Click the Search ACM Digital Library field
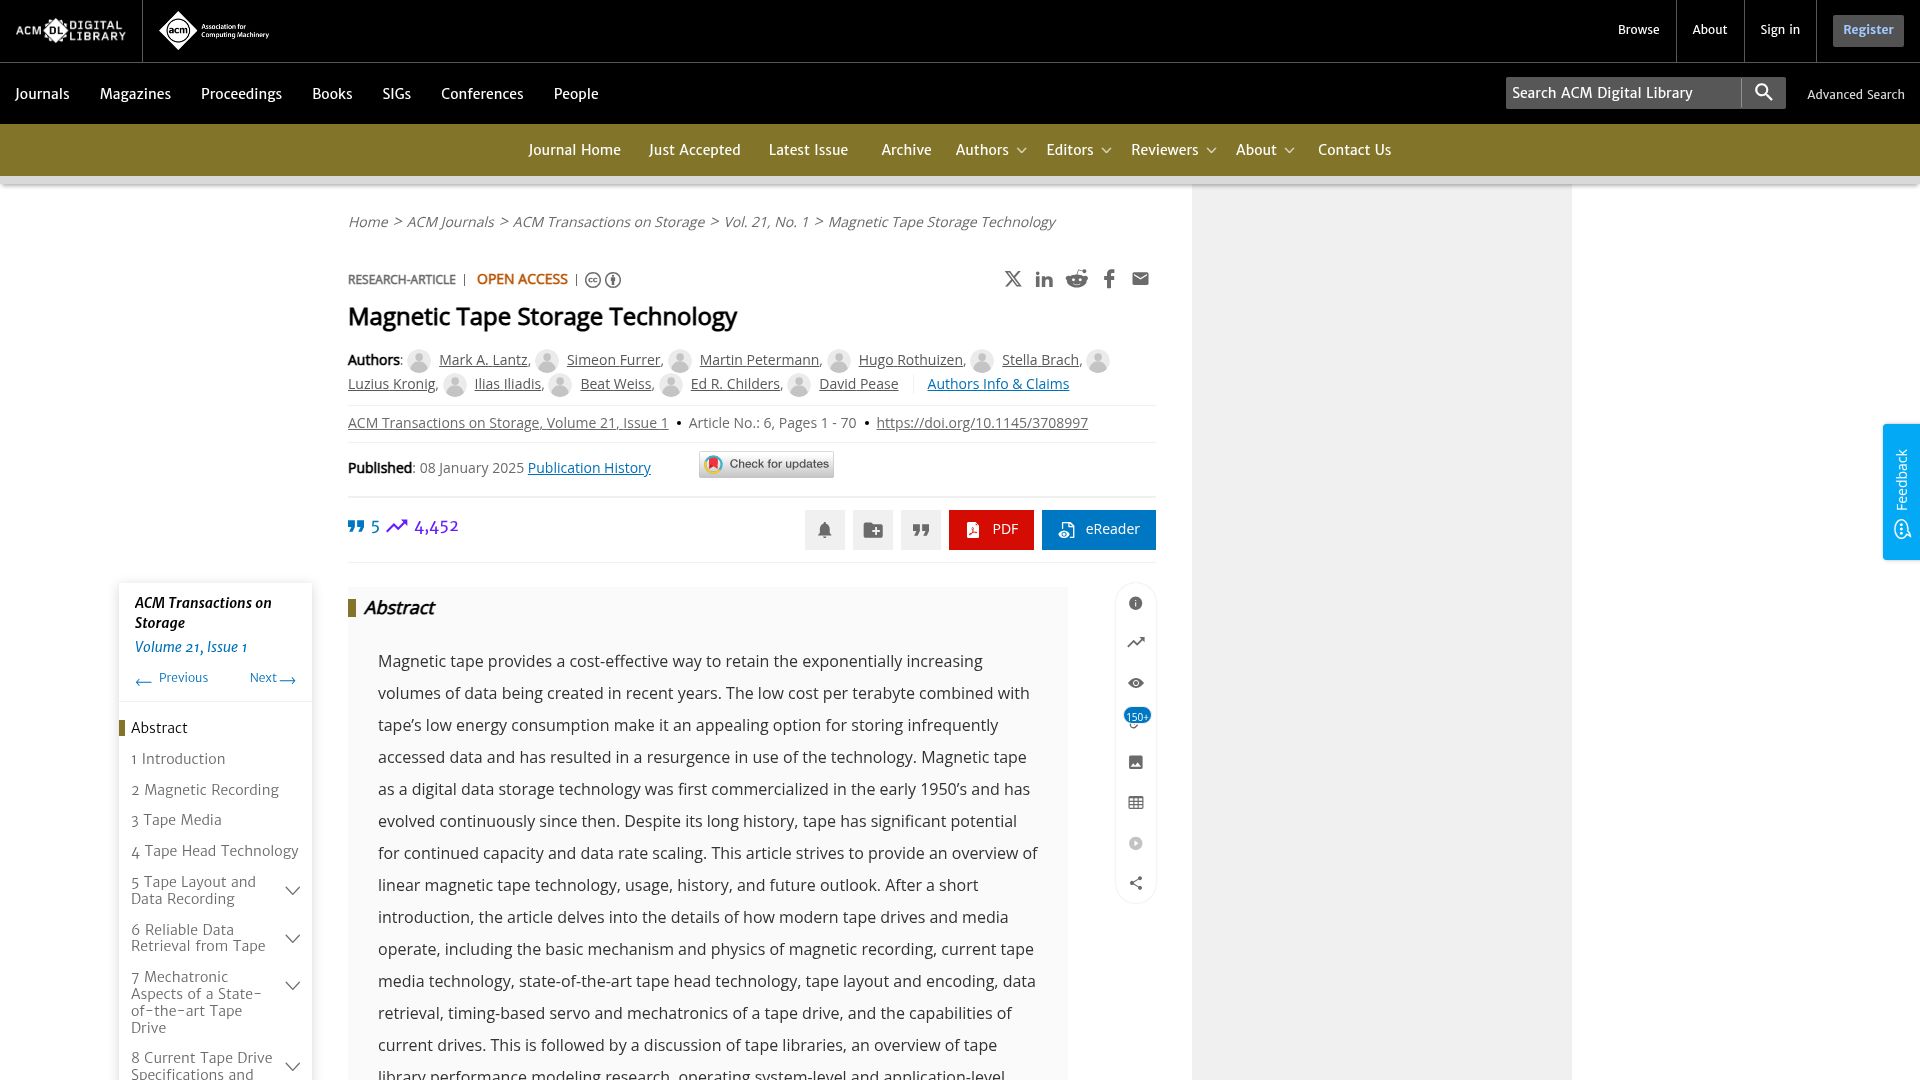Screen dimensions: 1920x1080 1623,93
